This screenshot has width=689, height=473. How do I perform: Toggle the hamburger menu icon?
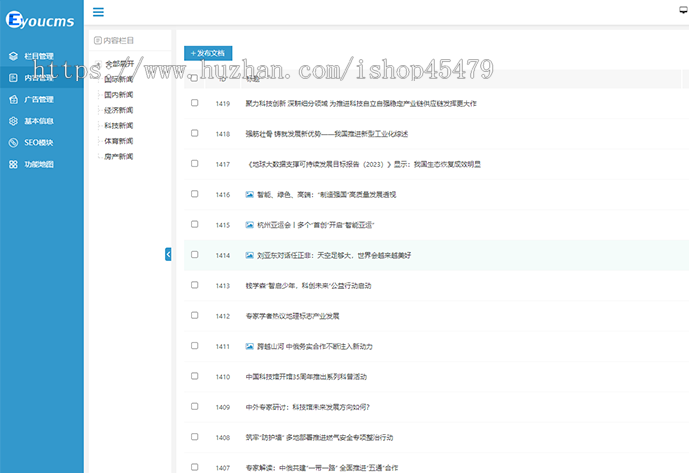[x=98, y=12]
